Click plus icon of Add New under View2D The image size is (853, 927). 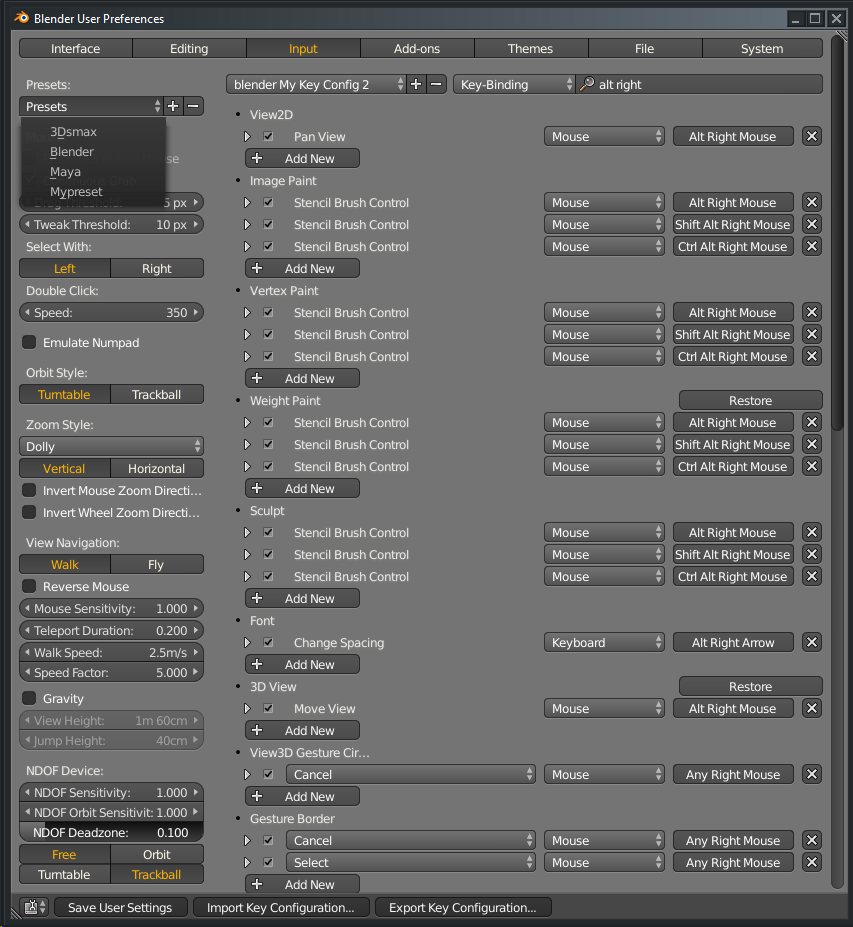point(257,158)
